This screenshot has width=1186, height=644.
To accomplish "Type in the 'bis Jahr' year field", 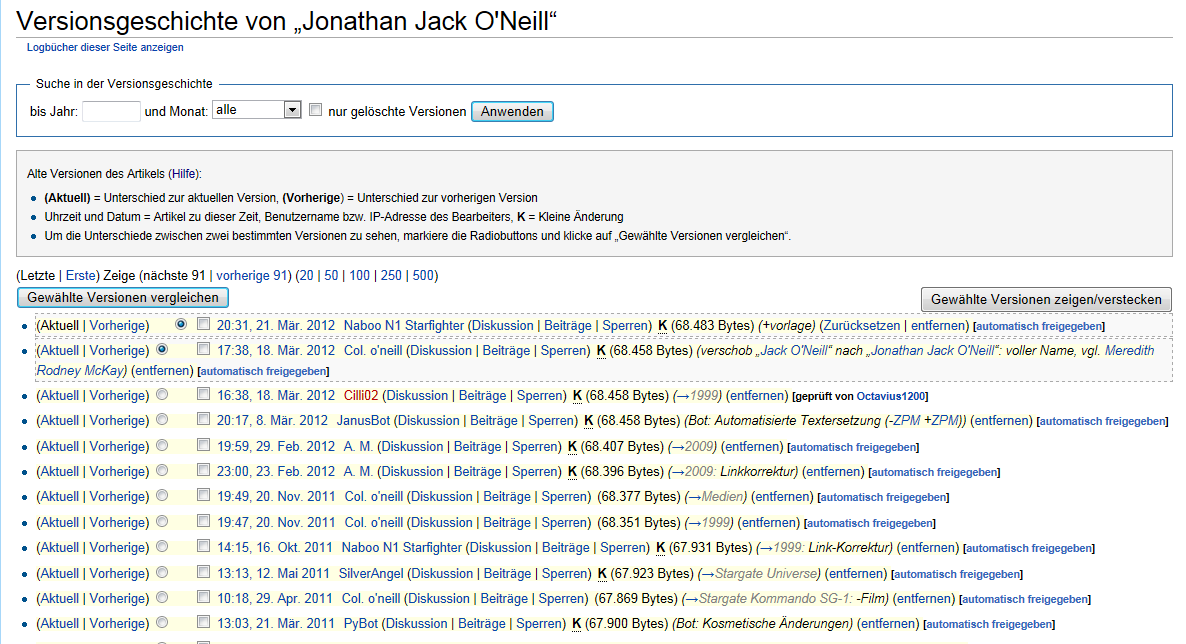I will coord(111,111).
